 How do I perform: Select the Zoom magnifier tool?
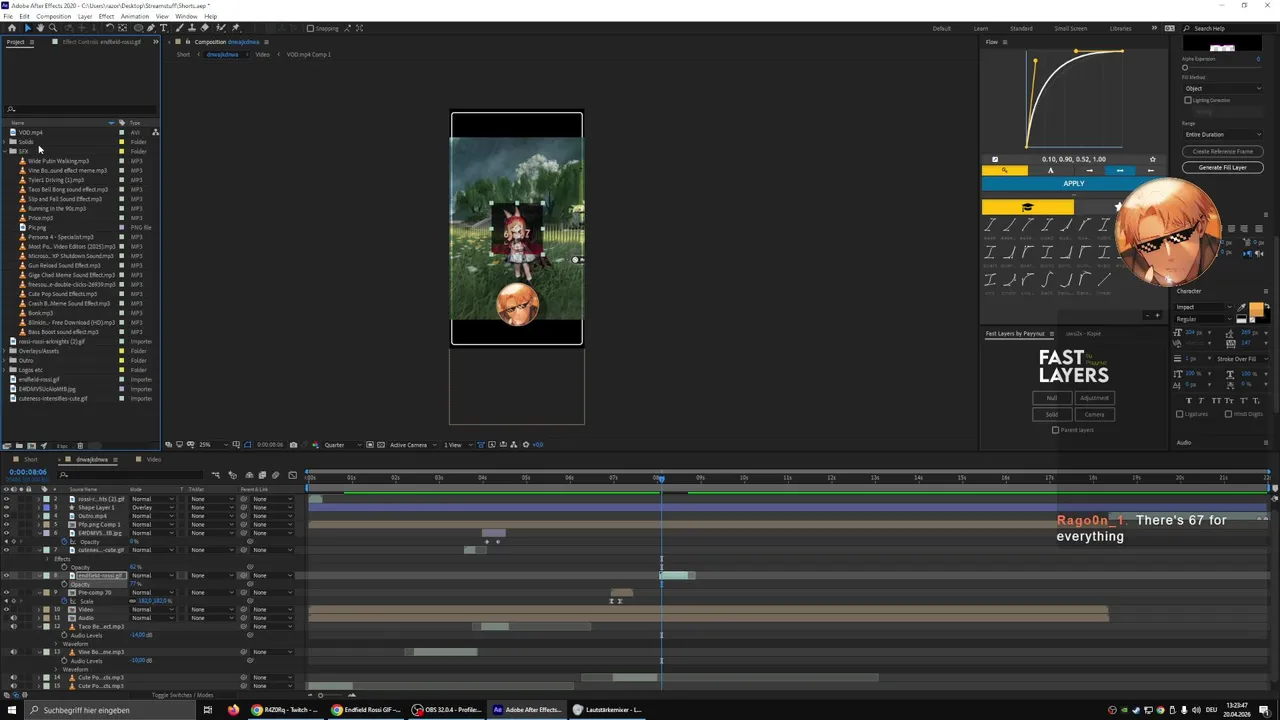pos(53,28)
